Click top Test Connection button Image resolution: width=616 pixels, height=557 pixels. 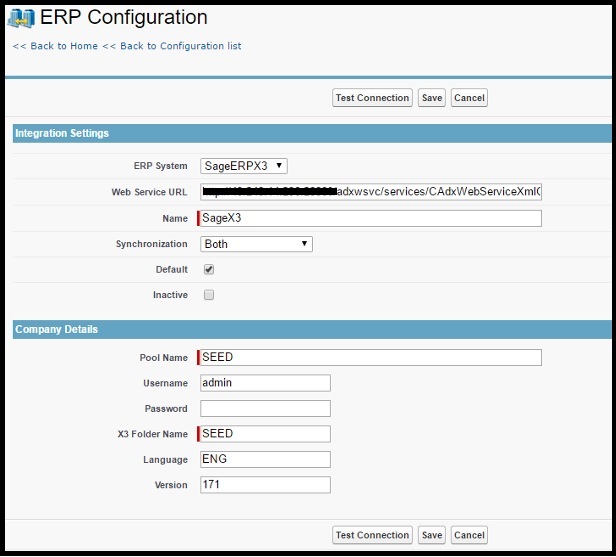coord(372,98)
